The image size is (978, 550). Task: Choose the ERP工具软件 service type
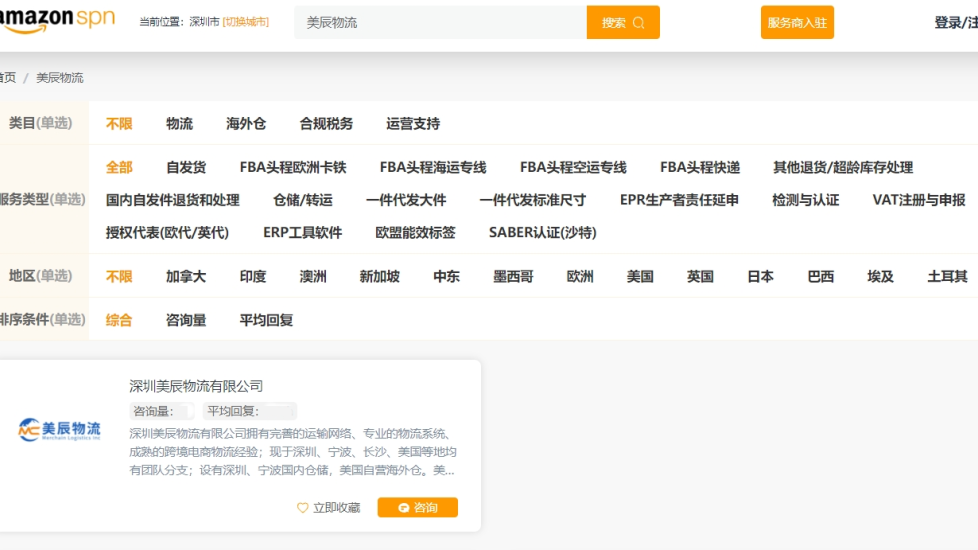point(303,233)
